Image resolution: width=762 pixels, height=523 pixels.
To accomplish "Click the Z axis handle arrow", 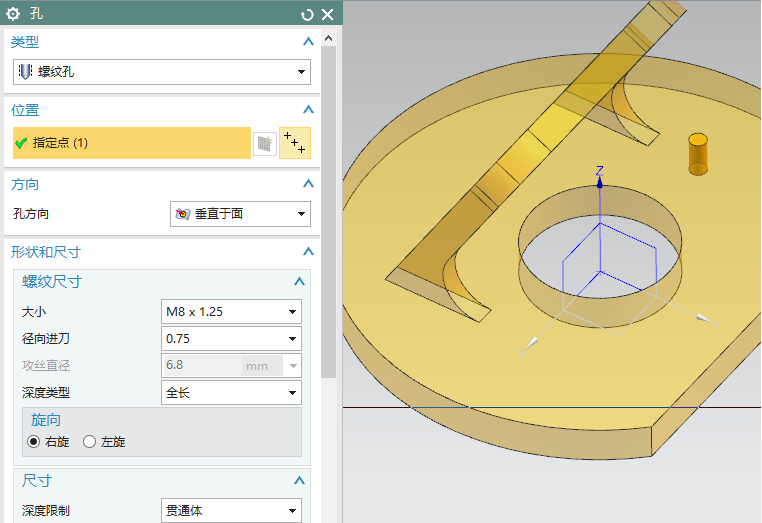I will point(600,183).
